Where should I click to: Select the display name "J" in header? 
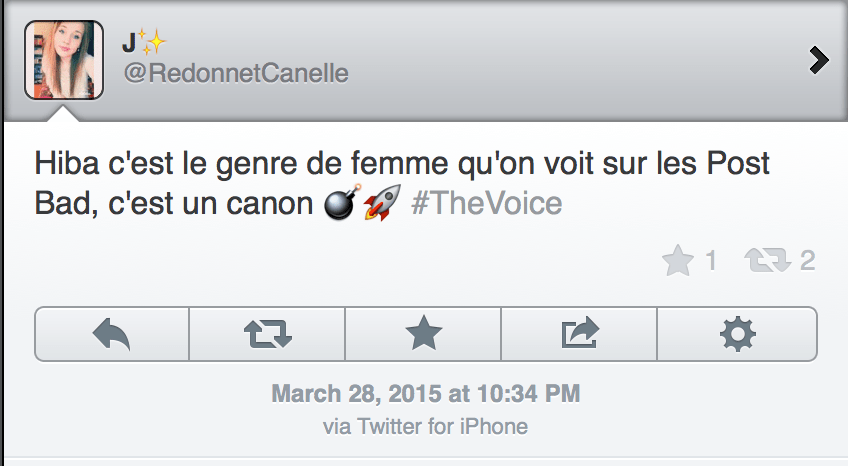[129, 43]
